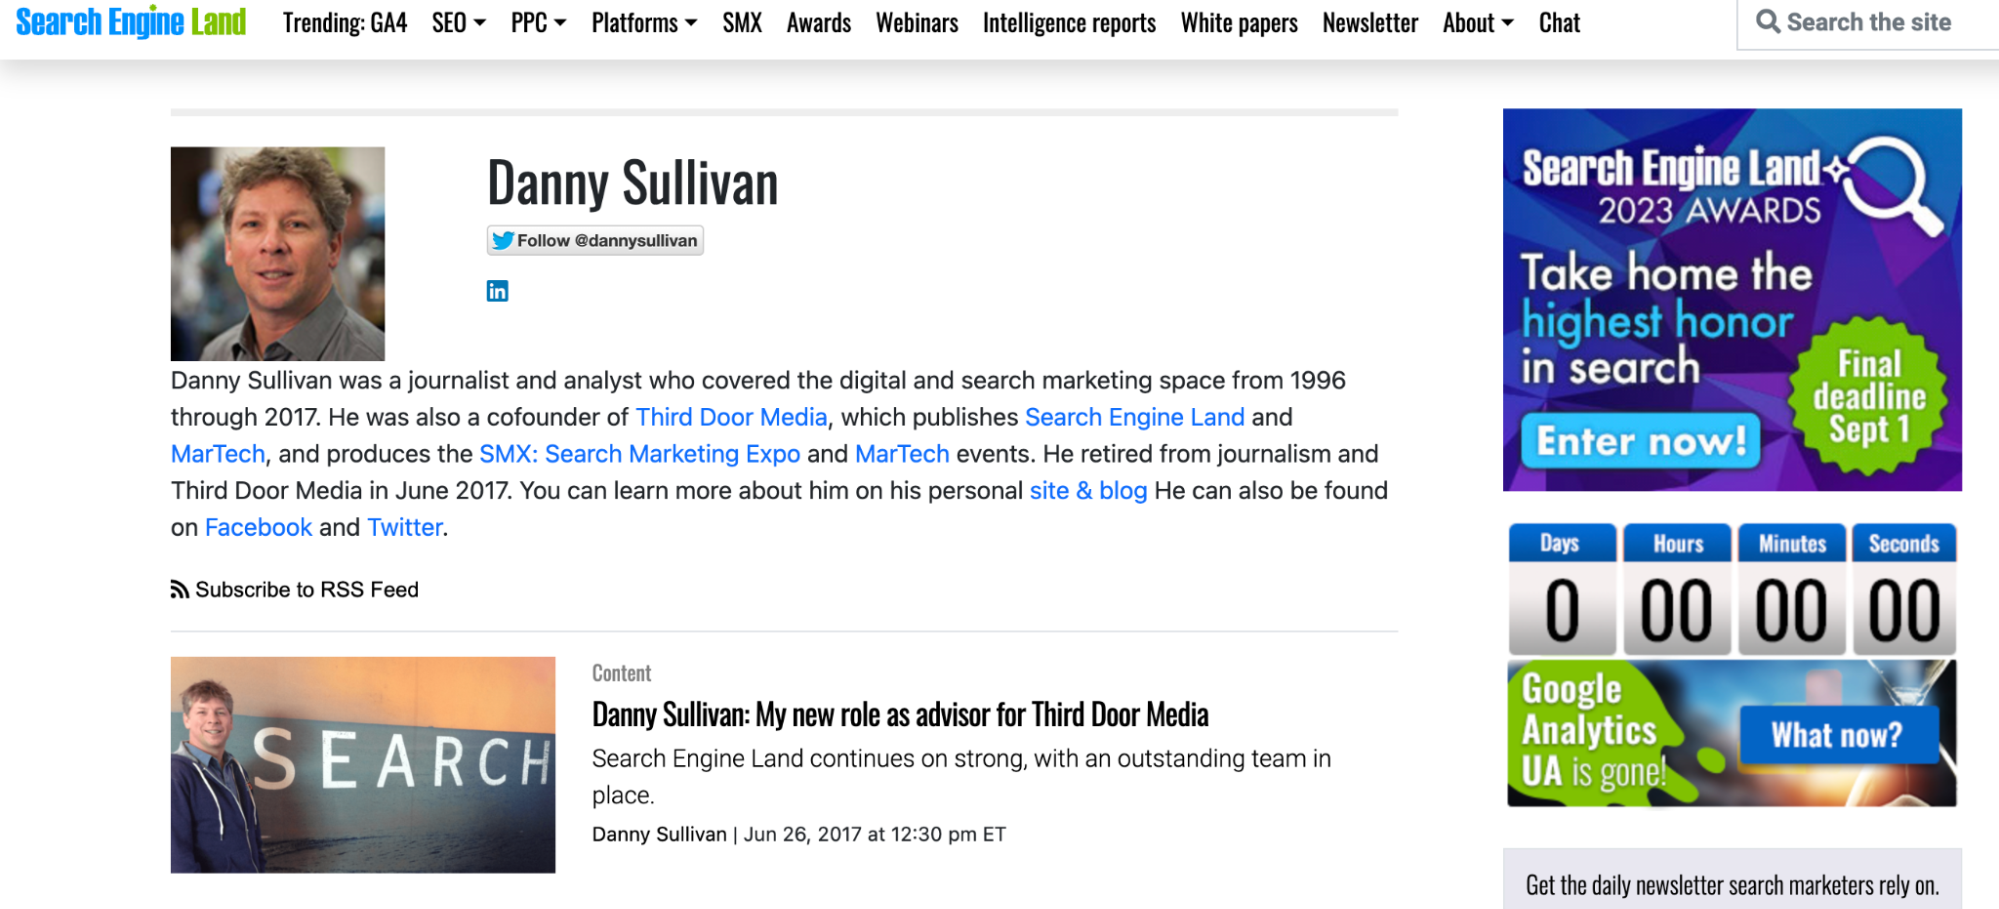Focus the Search the site field
The width and height of the screenshot is (1999, 909).
pyautogui.click(x=1868, y=23)
